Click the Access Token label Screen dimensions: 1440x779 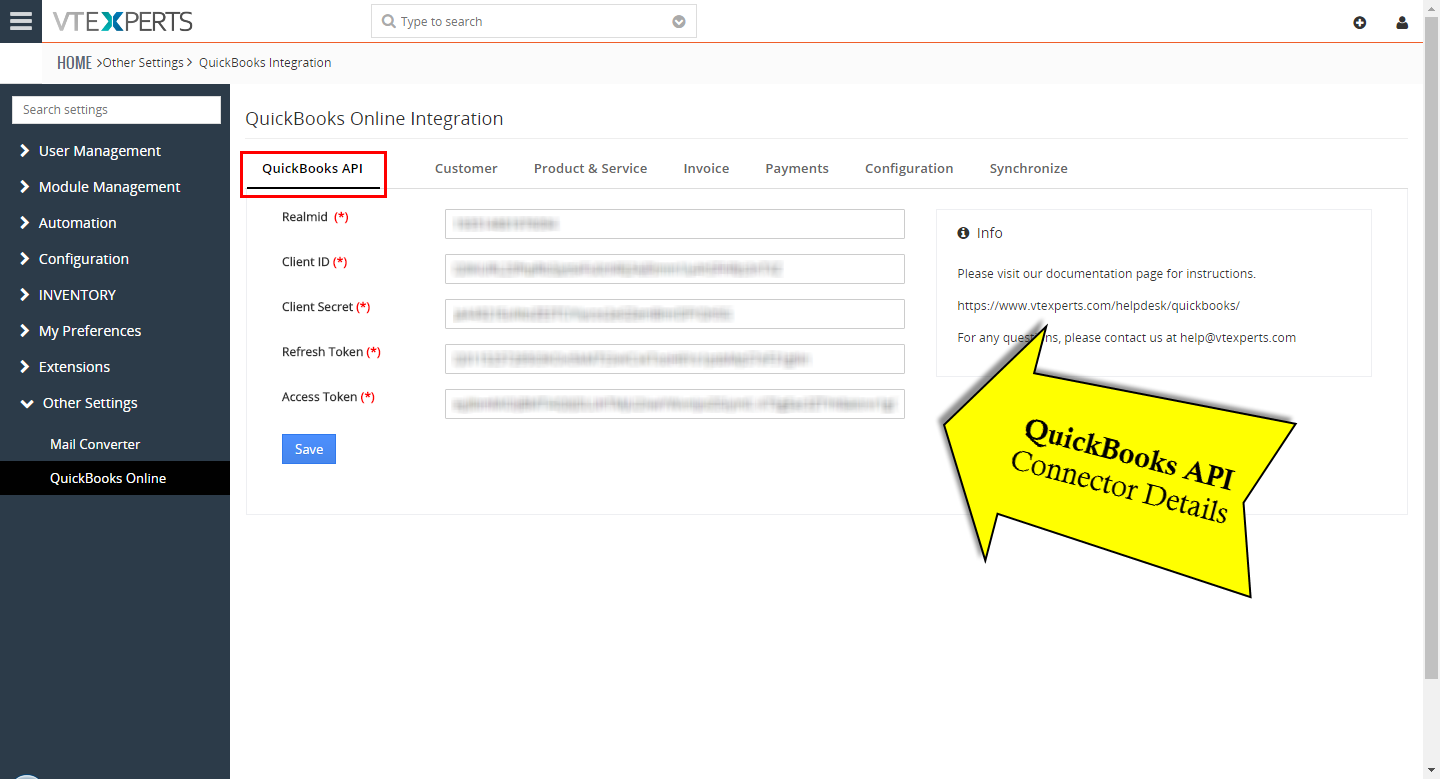tap(319, 397)
